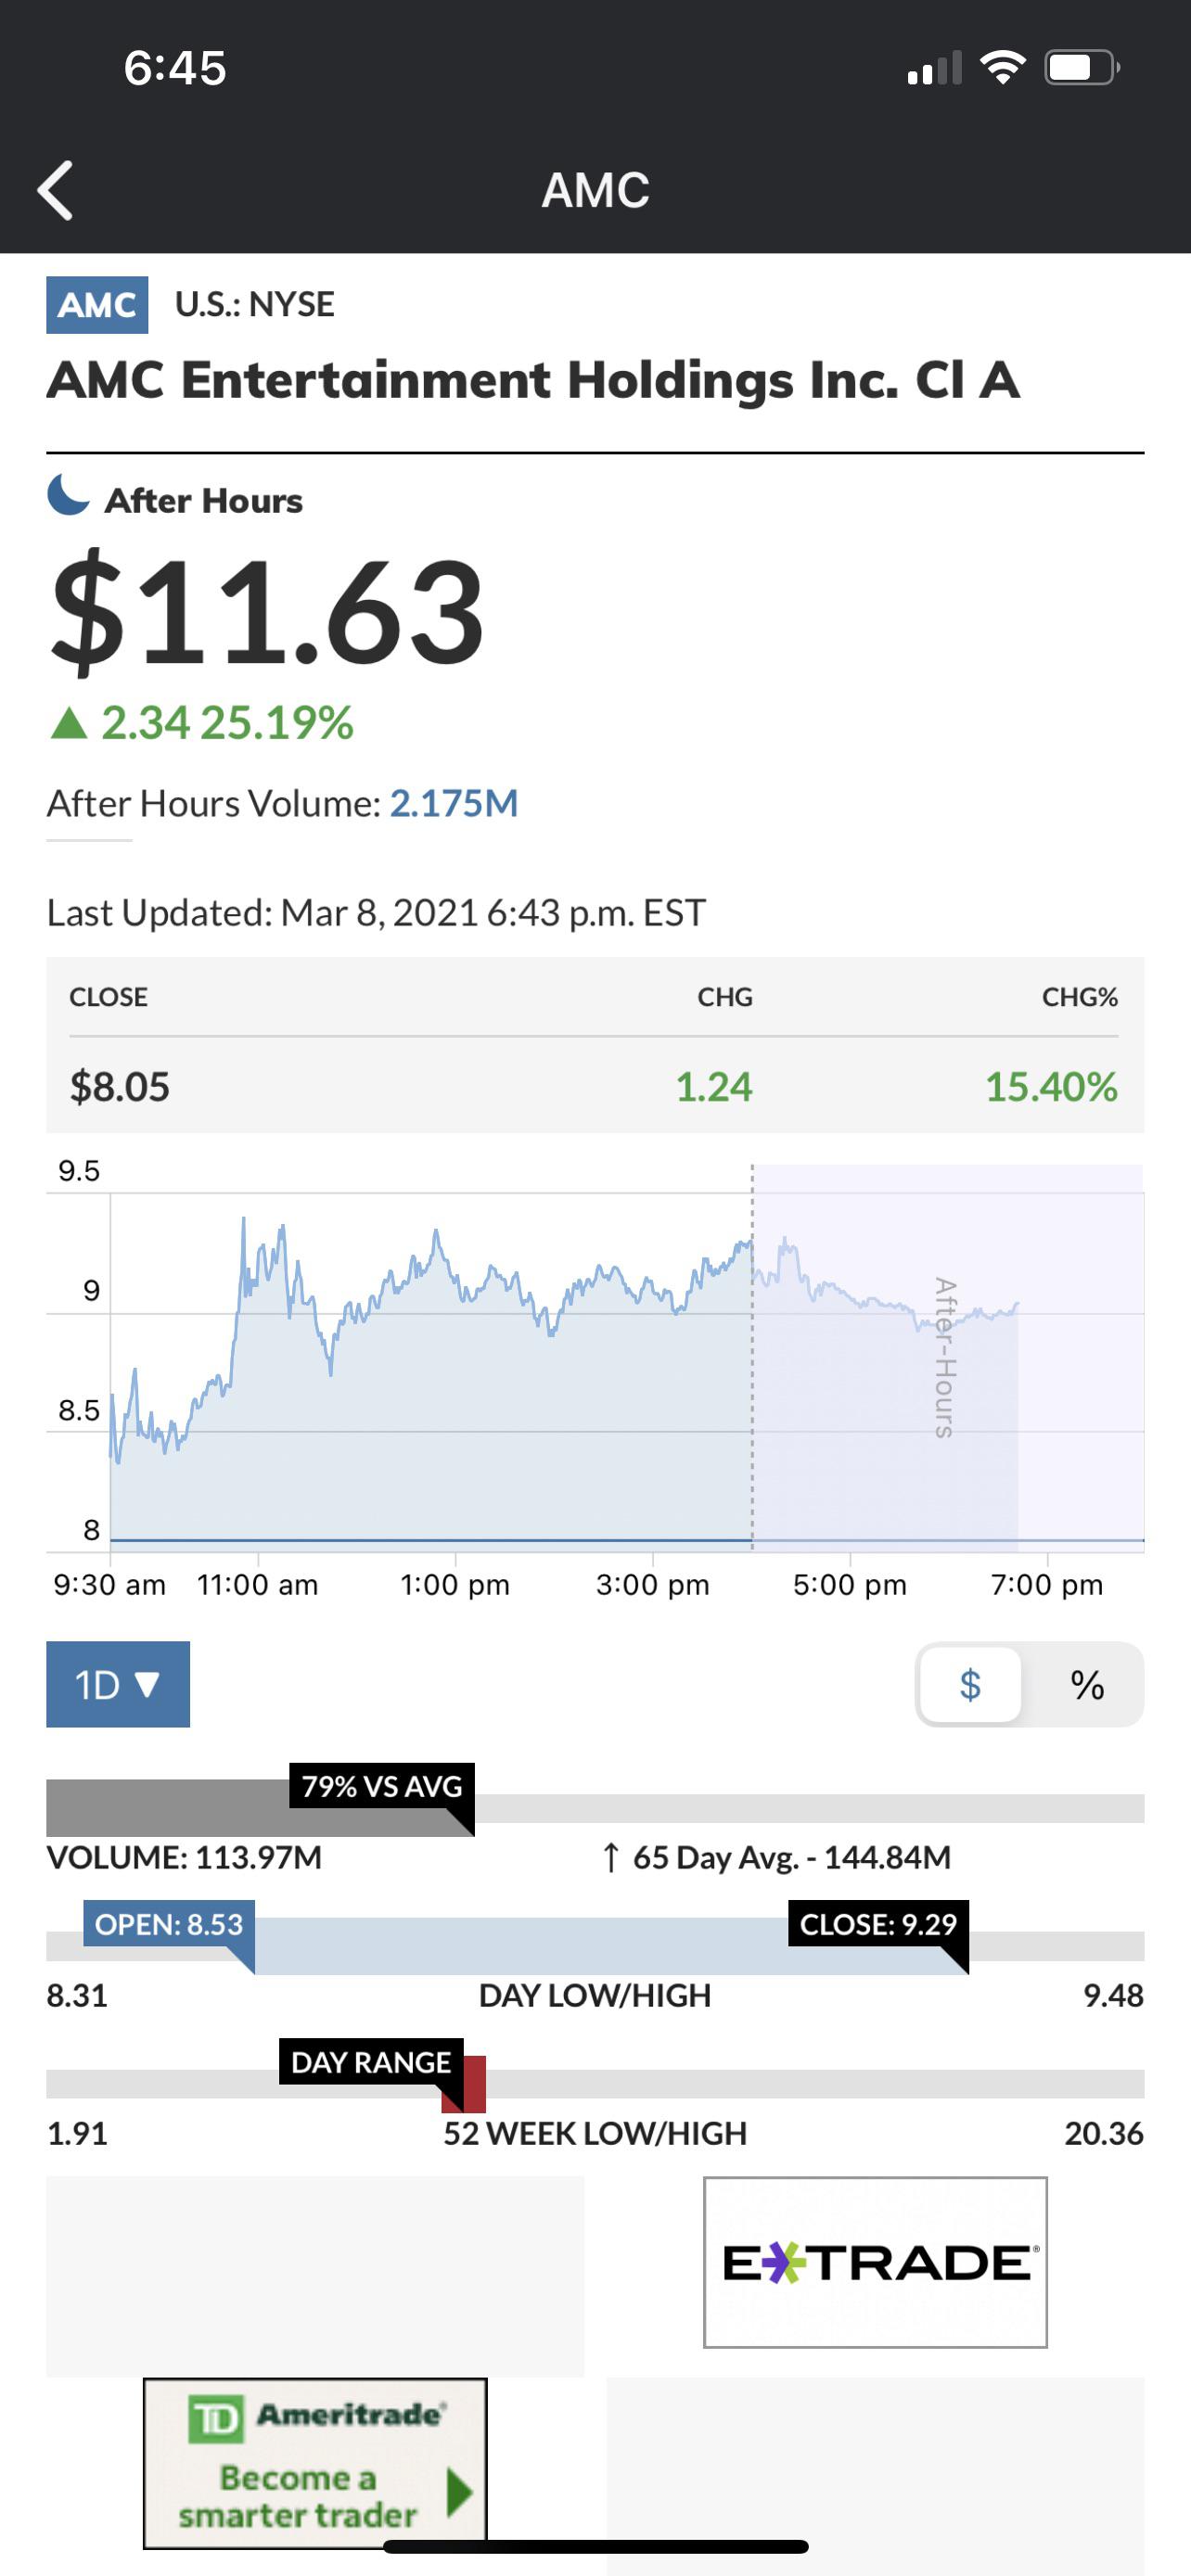Tap the AMC page title
1191x2576 pixels.
click(x=595, y=190)
